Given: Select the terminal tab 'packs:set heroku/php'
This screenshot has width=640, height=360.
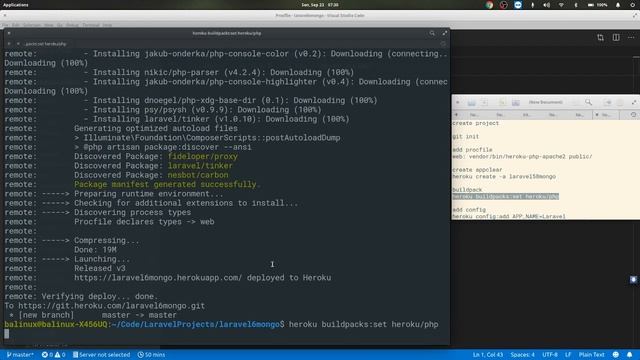Looking at the screenshot, I should point(45,44).
